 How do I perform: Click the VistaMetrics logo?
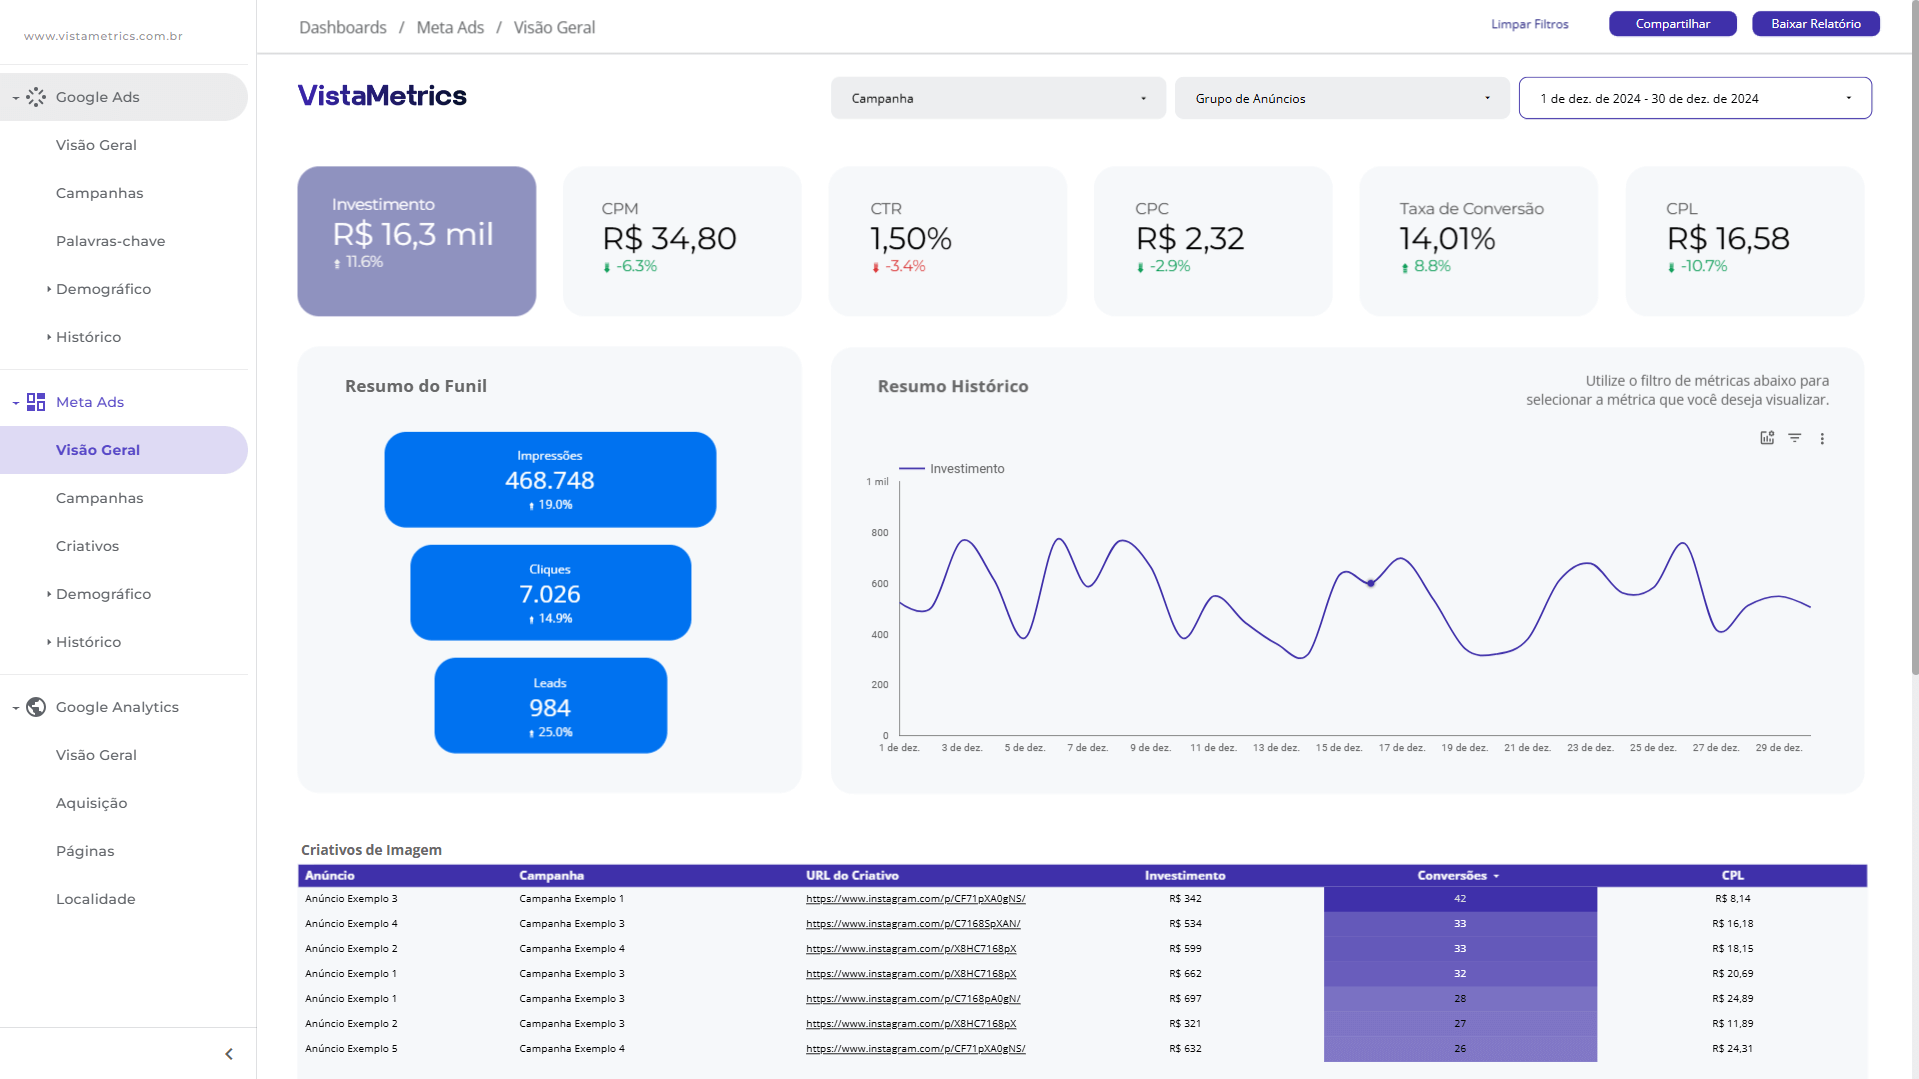pos(382,95)
